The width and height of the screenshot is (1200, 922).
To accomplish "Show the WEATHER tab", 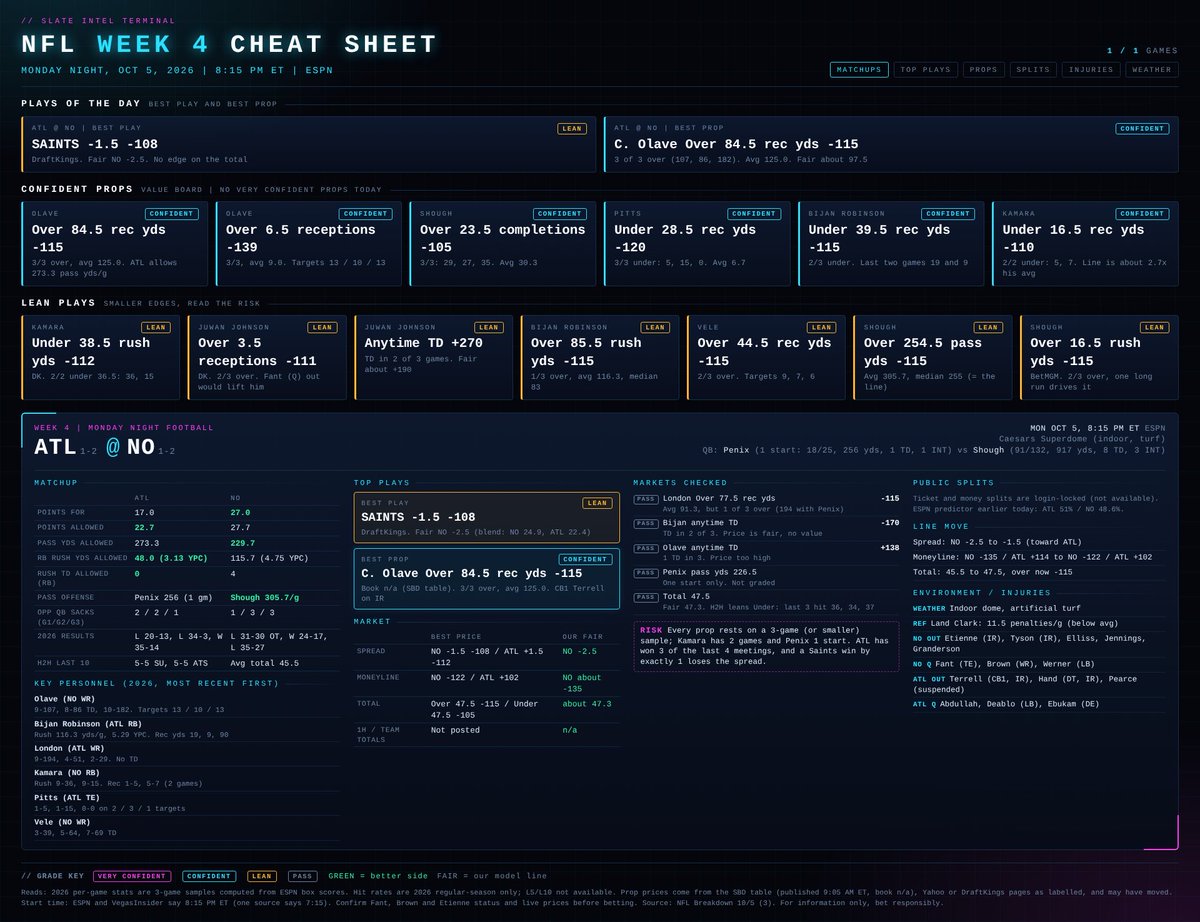I will click(x=1151, y=70).
